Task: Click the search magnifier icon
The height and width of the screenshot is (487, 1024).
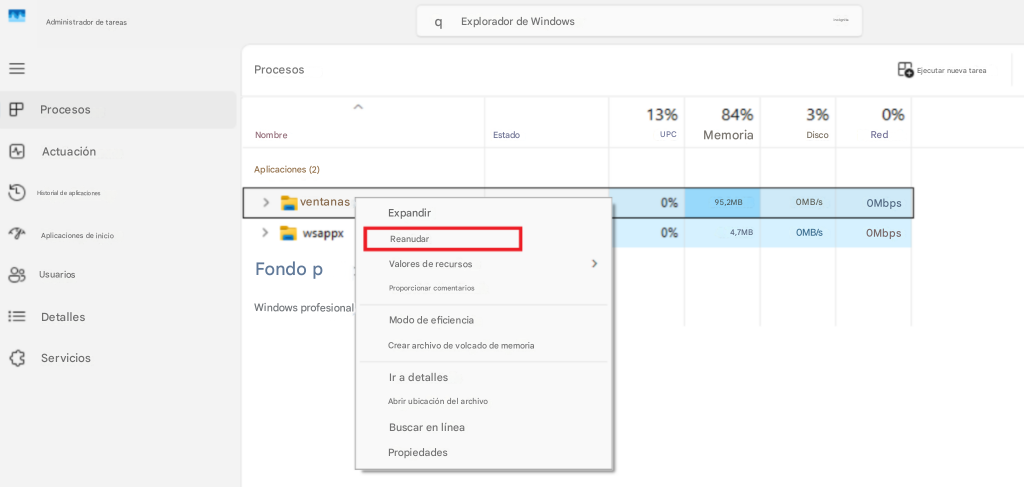Action: (438, 22)
